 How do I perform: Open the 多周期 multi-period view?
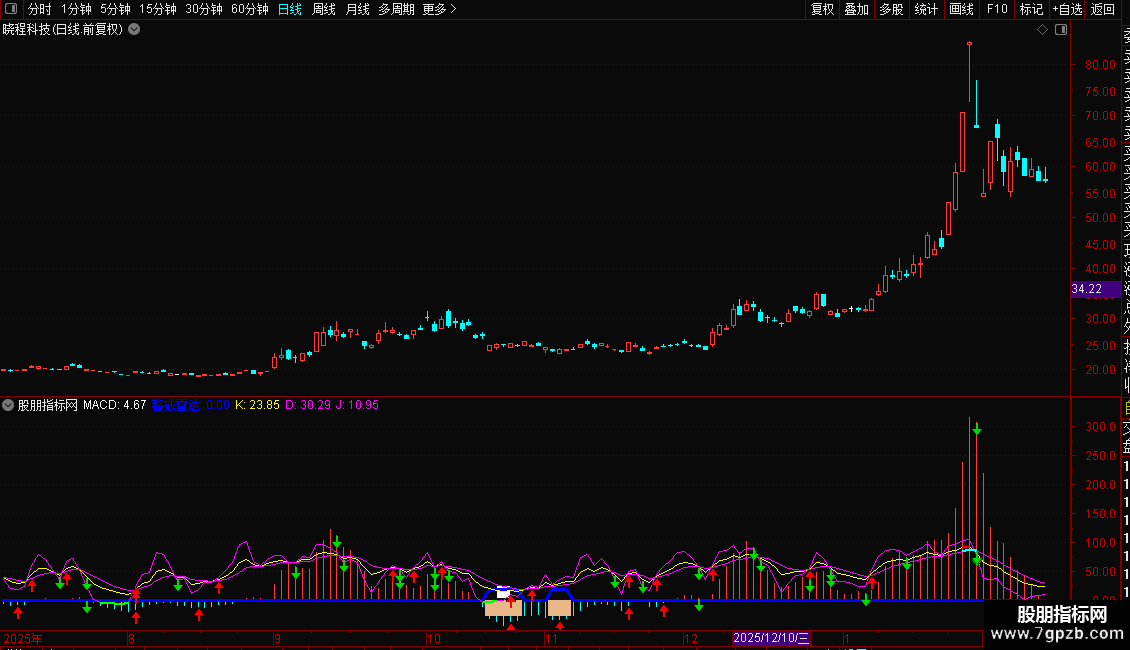(396, 9)
